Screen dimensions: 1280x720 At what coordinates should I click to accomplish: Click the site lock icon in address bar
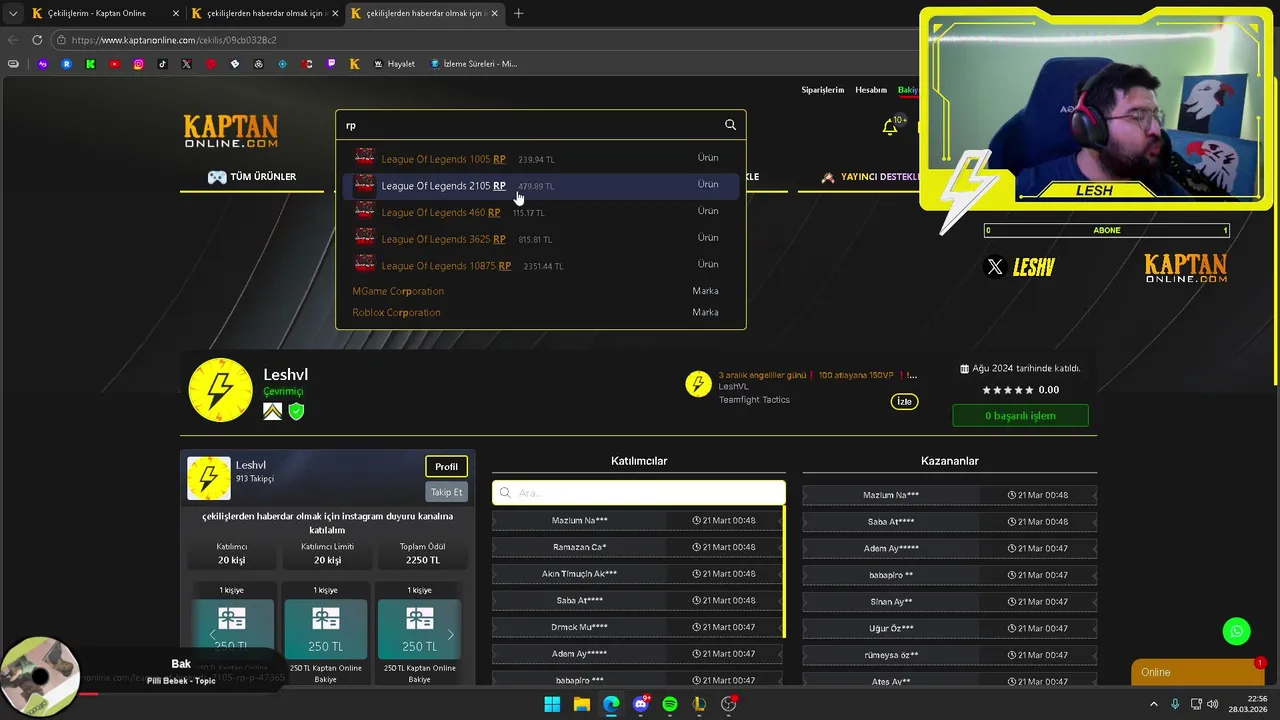tap(61, 40)
